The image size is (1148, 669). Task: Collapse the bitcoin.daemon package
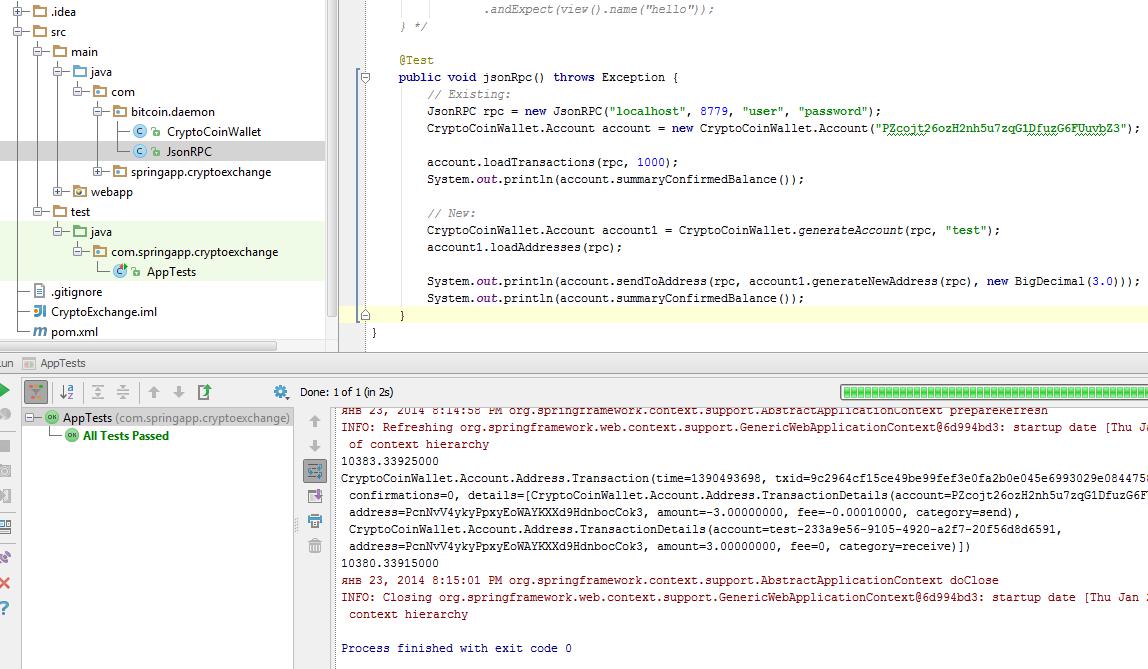(x=97, y=111)
